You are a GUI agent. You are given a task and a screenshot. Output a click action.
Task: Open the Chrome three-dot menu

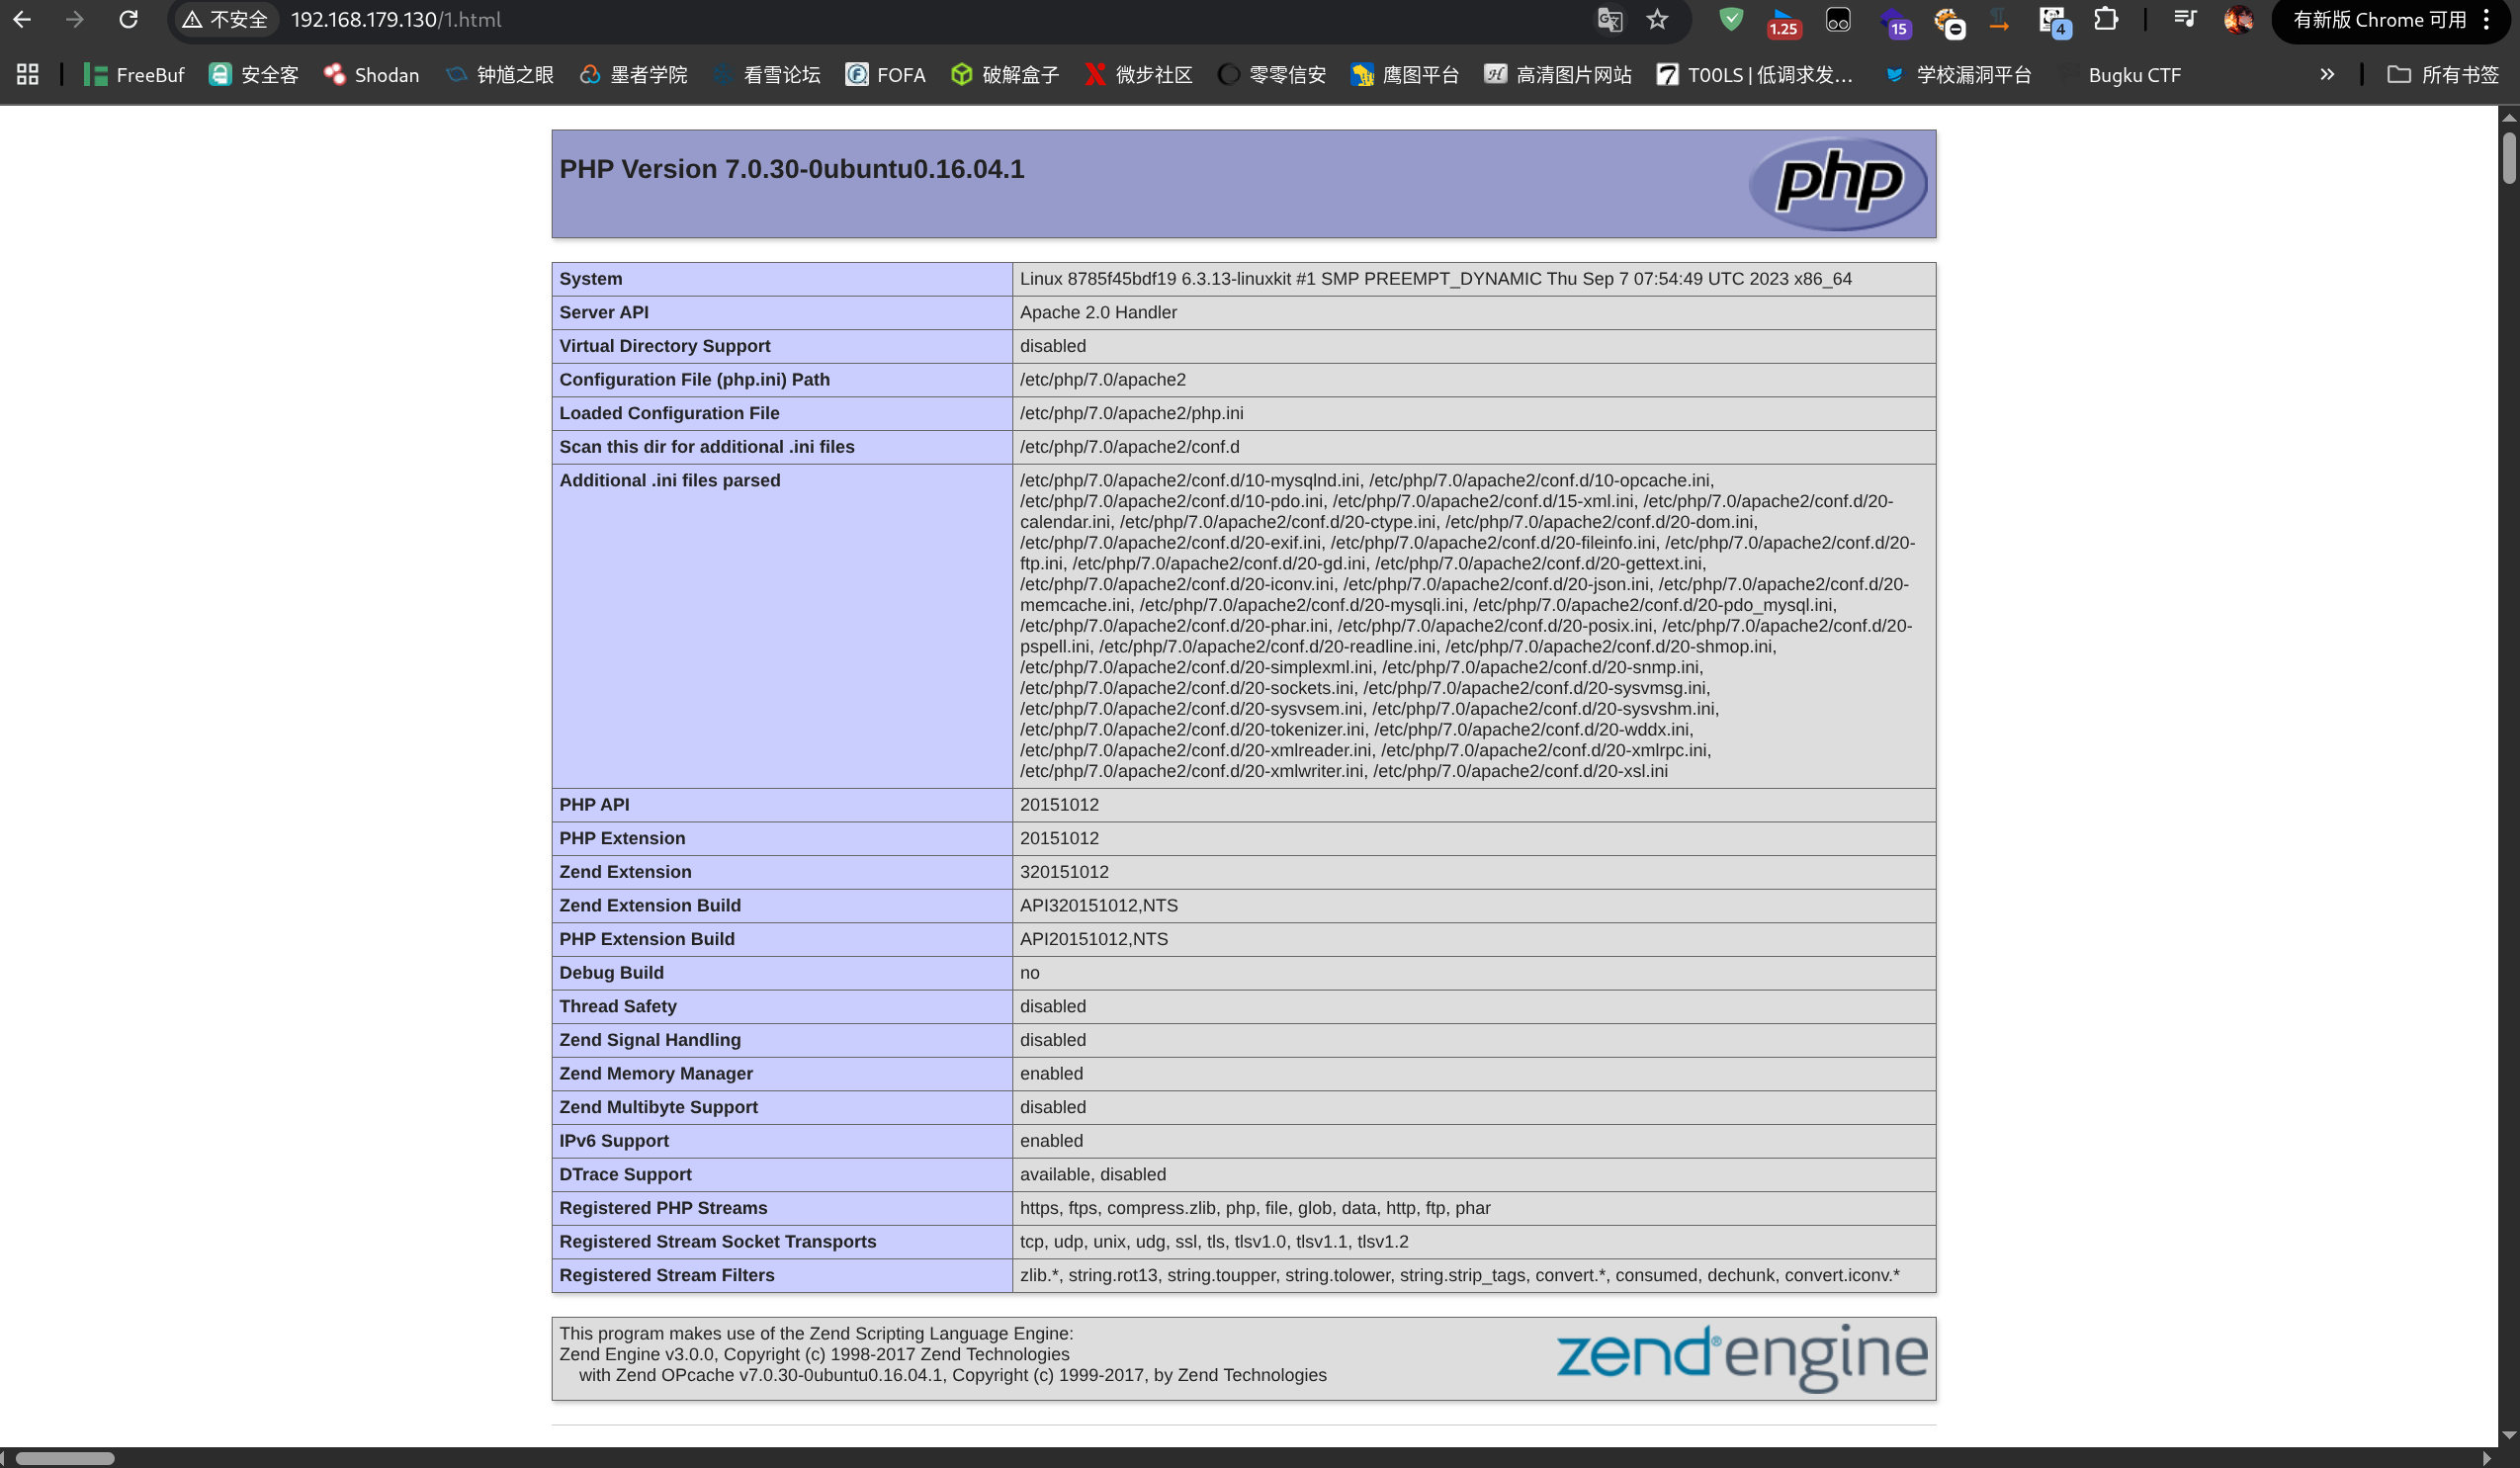[x=2486, y=19]
